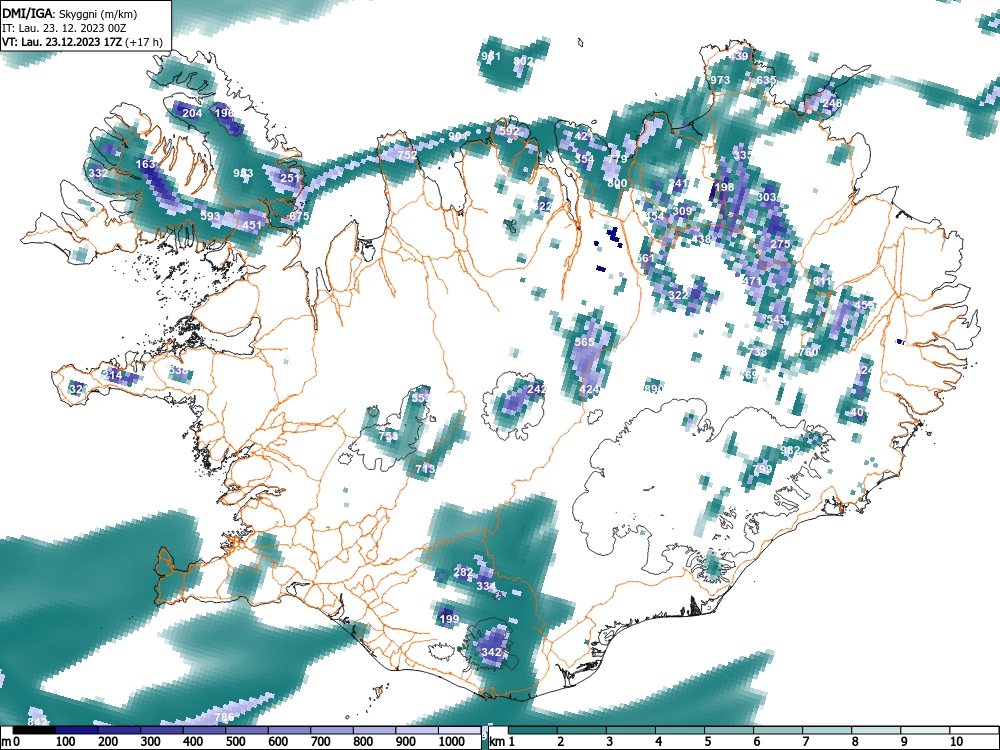
Task: Click the visibility value 752
Action: [x=407, y=155]
